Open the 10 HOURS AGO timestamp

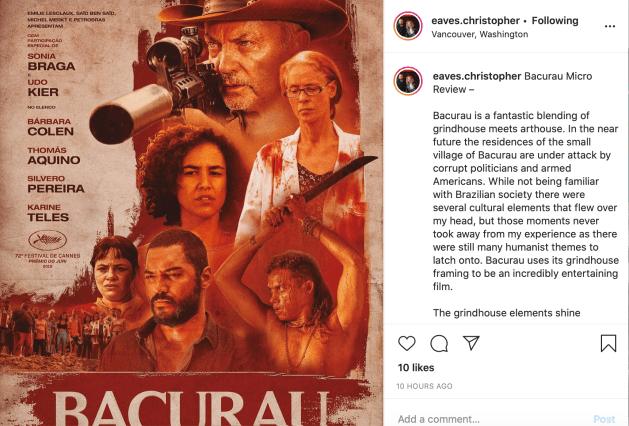pos(424,386)
